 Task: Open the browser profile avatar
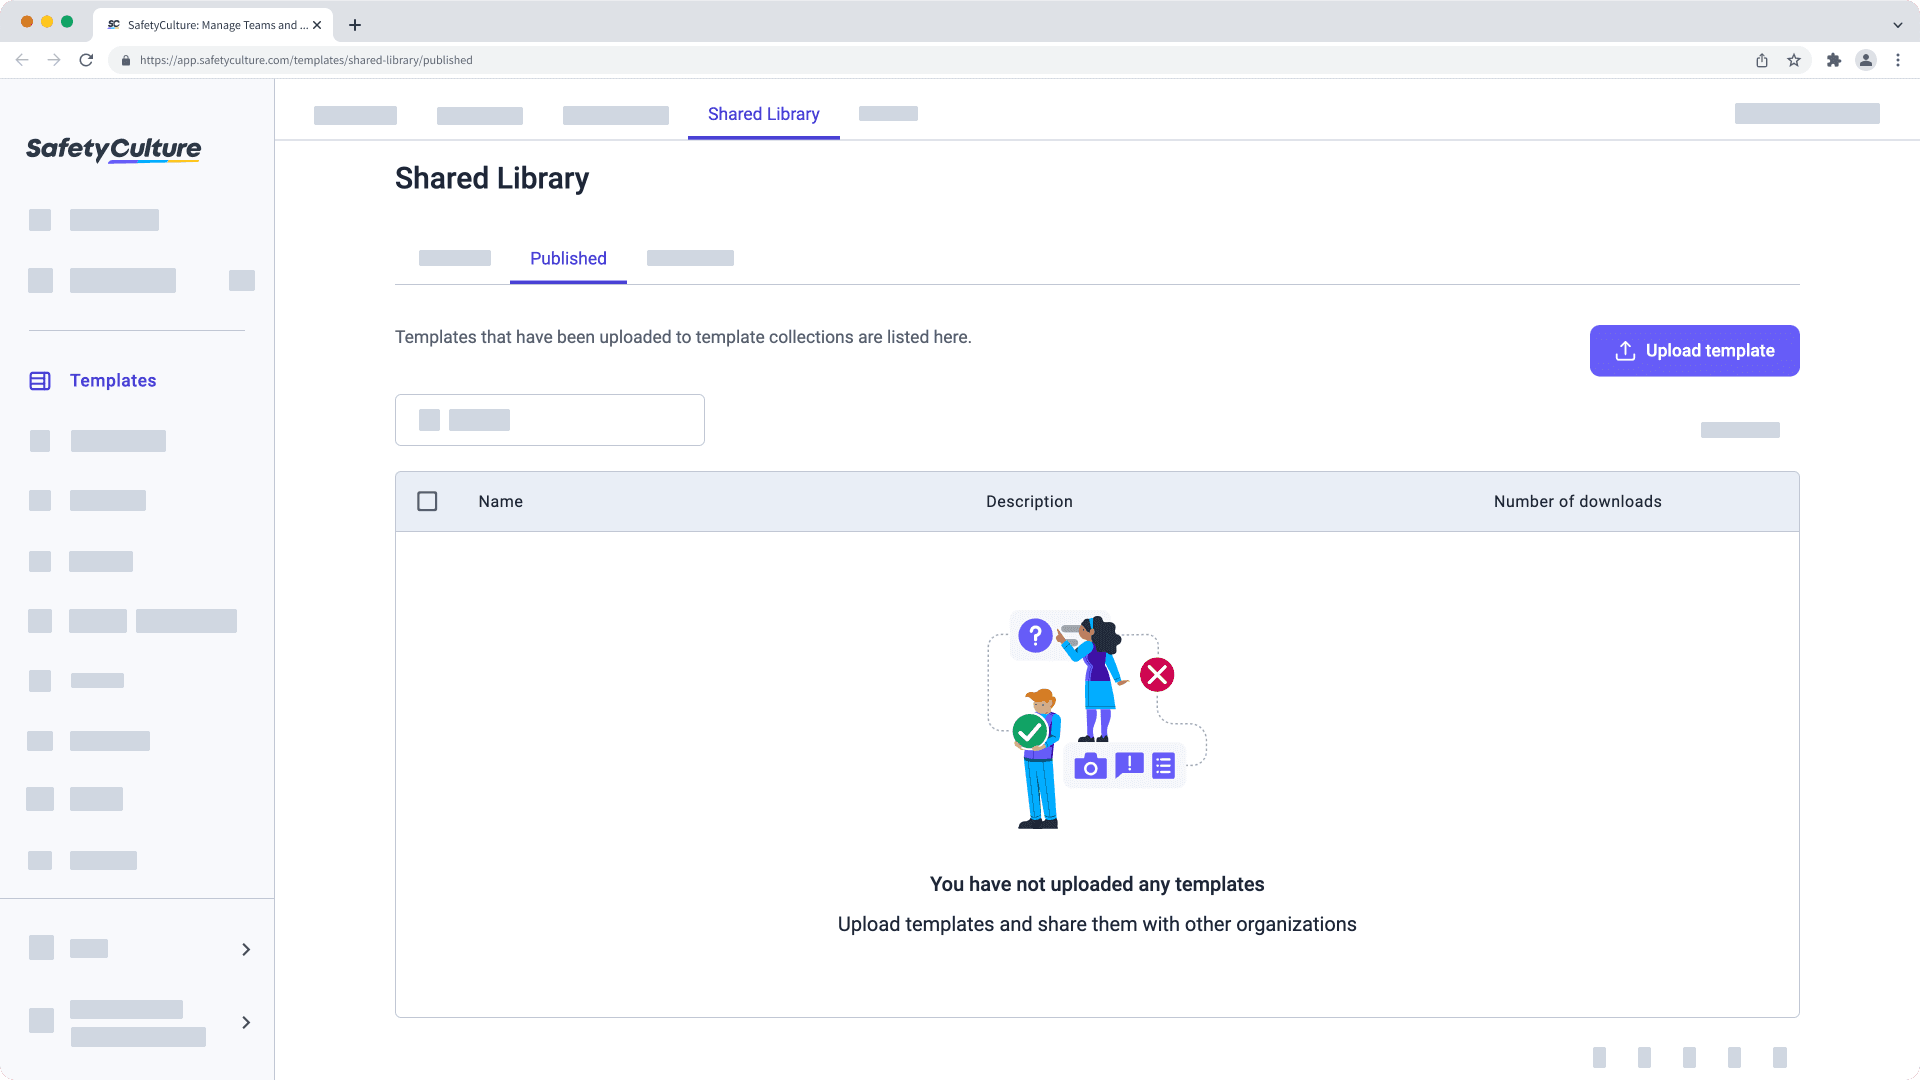(x=1866, y=60)
